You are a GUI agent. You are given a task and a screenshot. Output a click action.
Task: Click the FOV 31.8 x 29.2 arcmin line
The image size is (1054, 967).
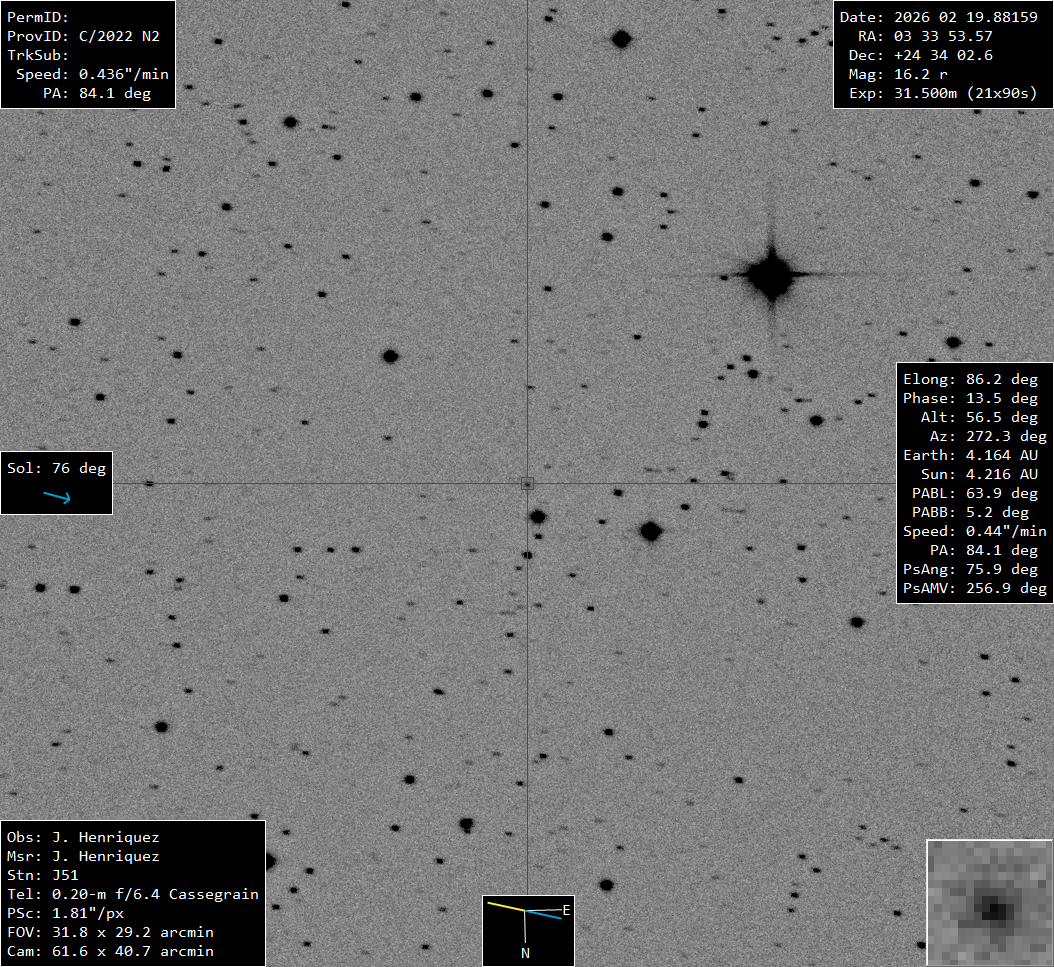coord(131,932)
